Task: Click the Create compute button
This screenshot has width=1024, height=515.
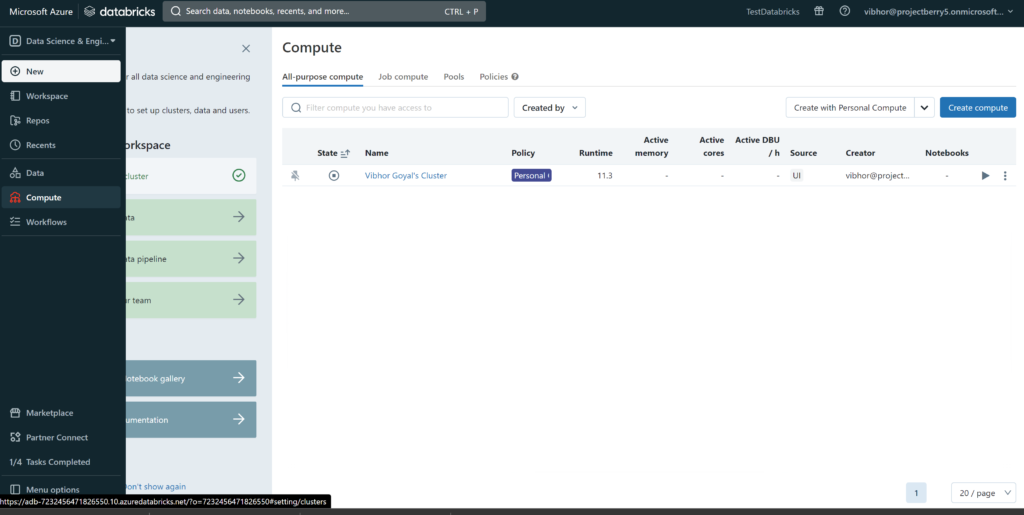Action: point(978,108)
